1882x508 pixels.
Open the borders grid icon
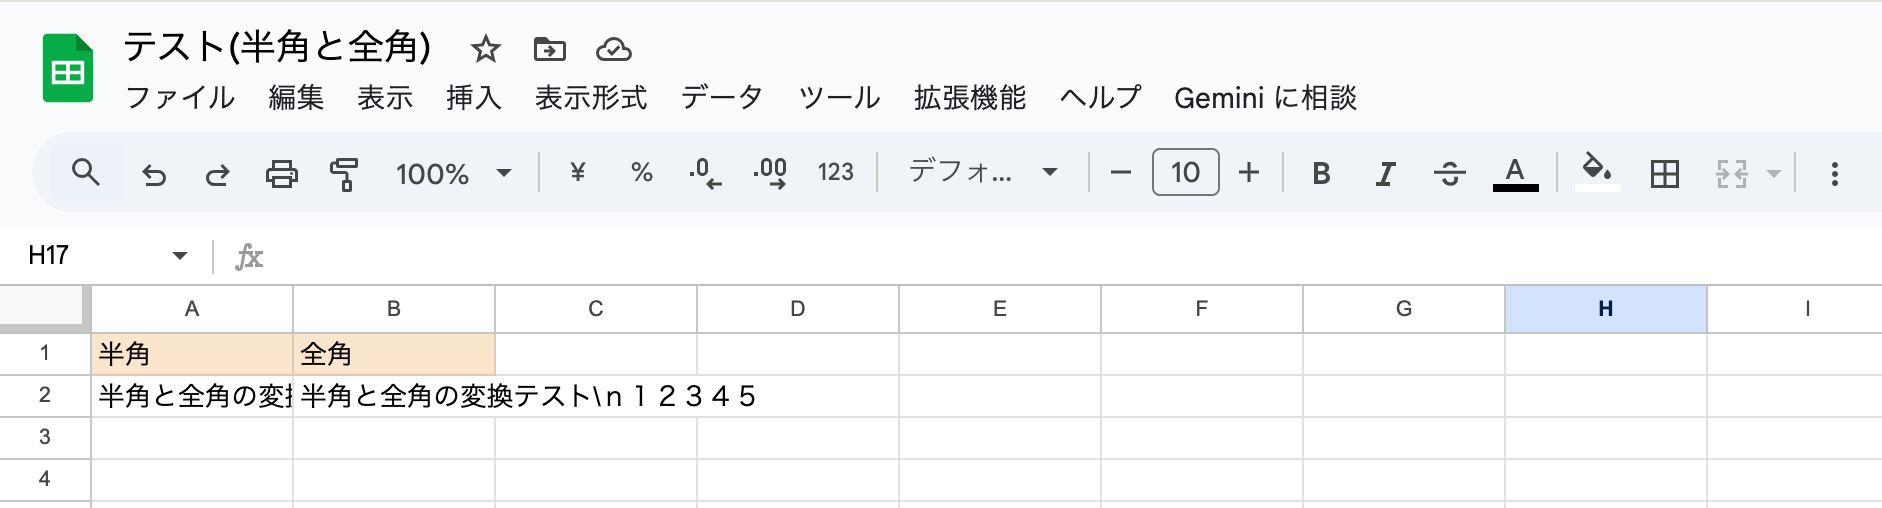coord(1664,174)
